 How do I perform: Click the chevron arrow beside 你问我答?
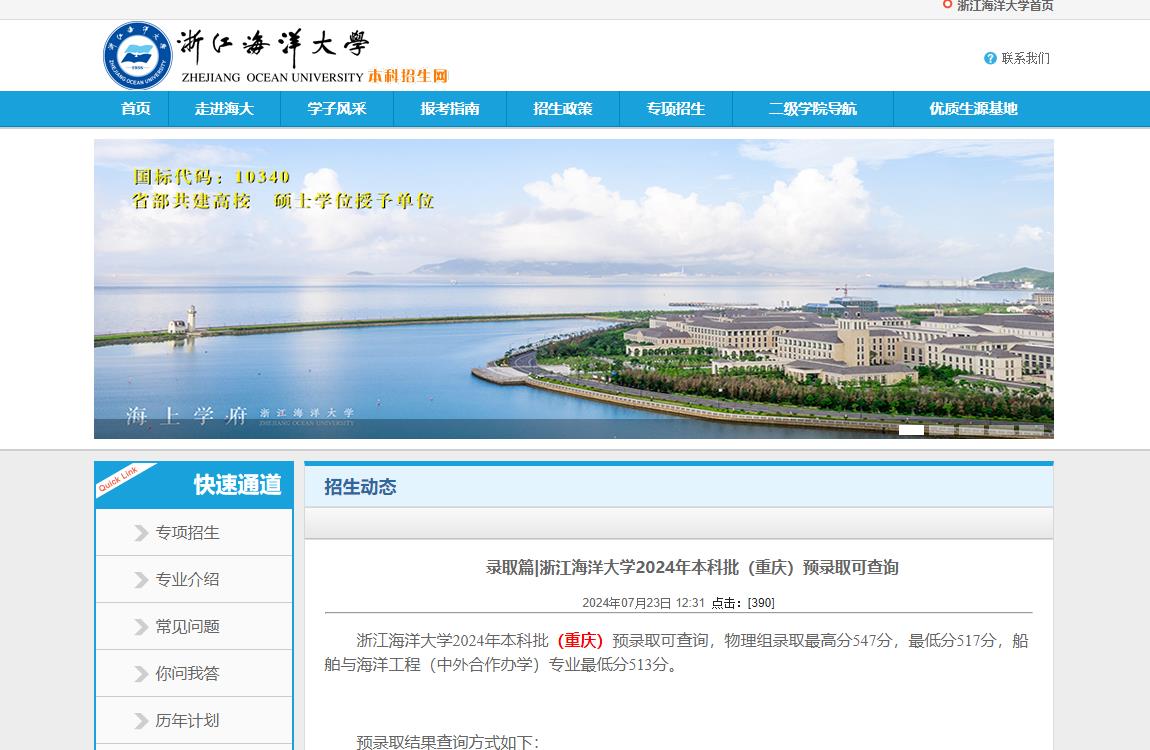point(141,674)
